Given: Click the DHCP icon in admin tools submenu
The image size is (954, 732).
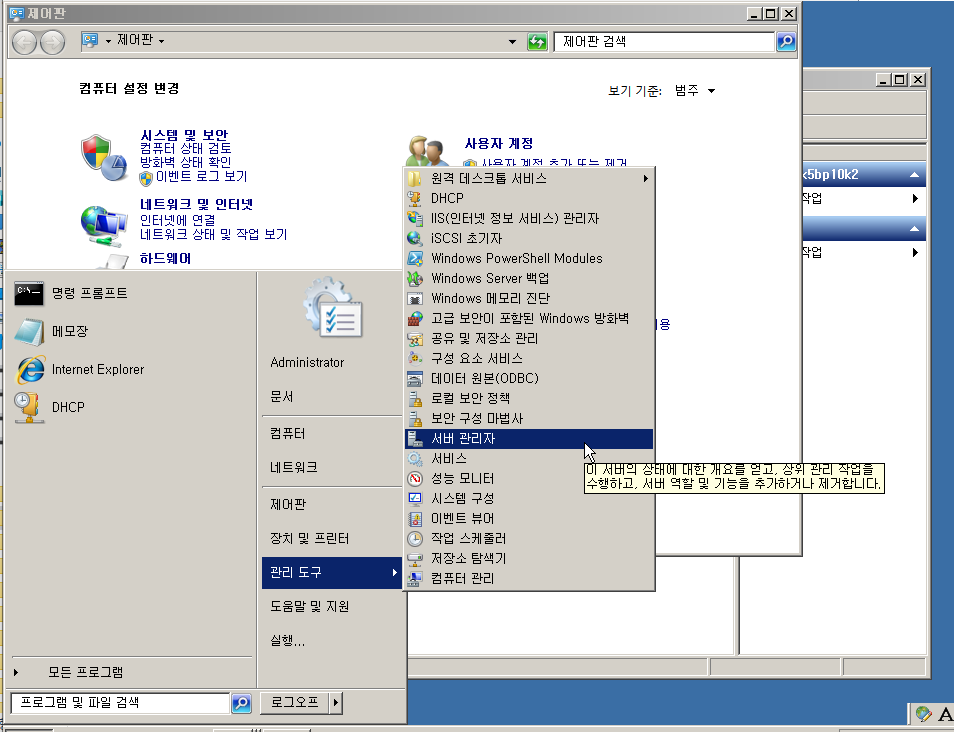Looking at the screenshot, I should coord(415,198).
